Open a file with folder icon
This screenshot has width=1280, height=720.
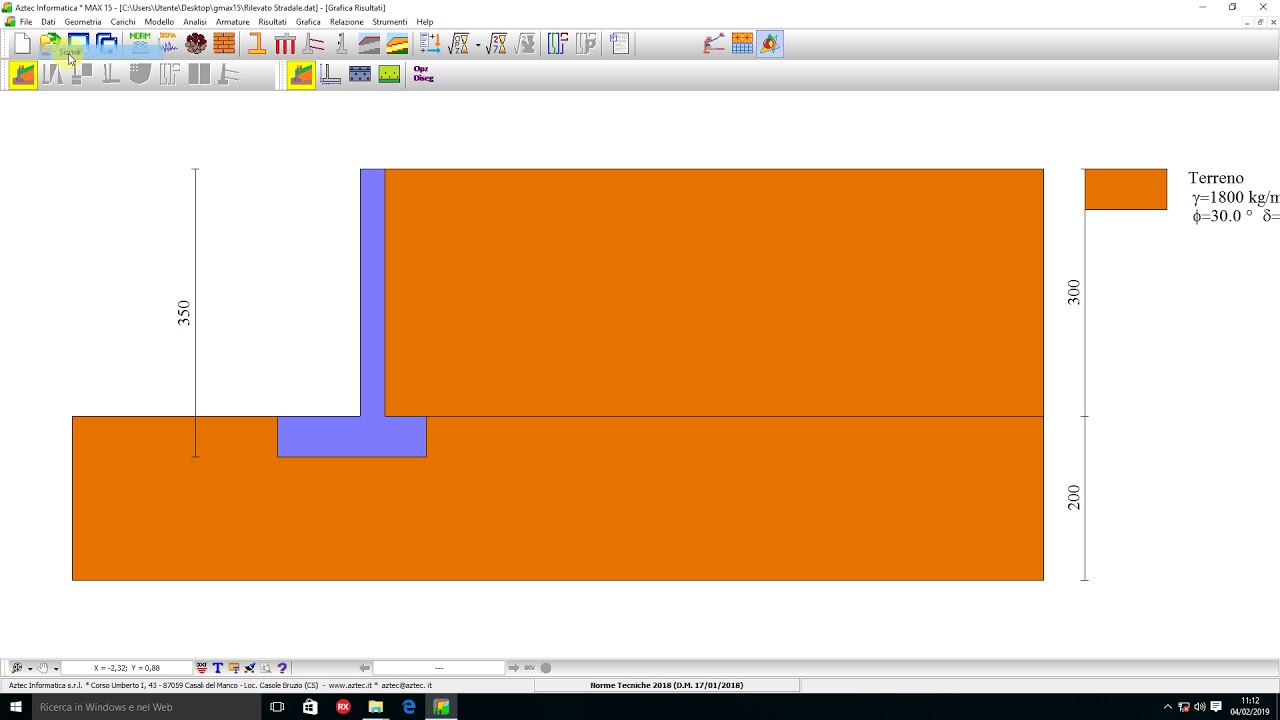point(50,44)
